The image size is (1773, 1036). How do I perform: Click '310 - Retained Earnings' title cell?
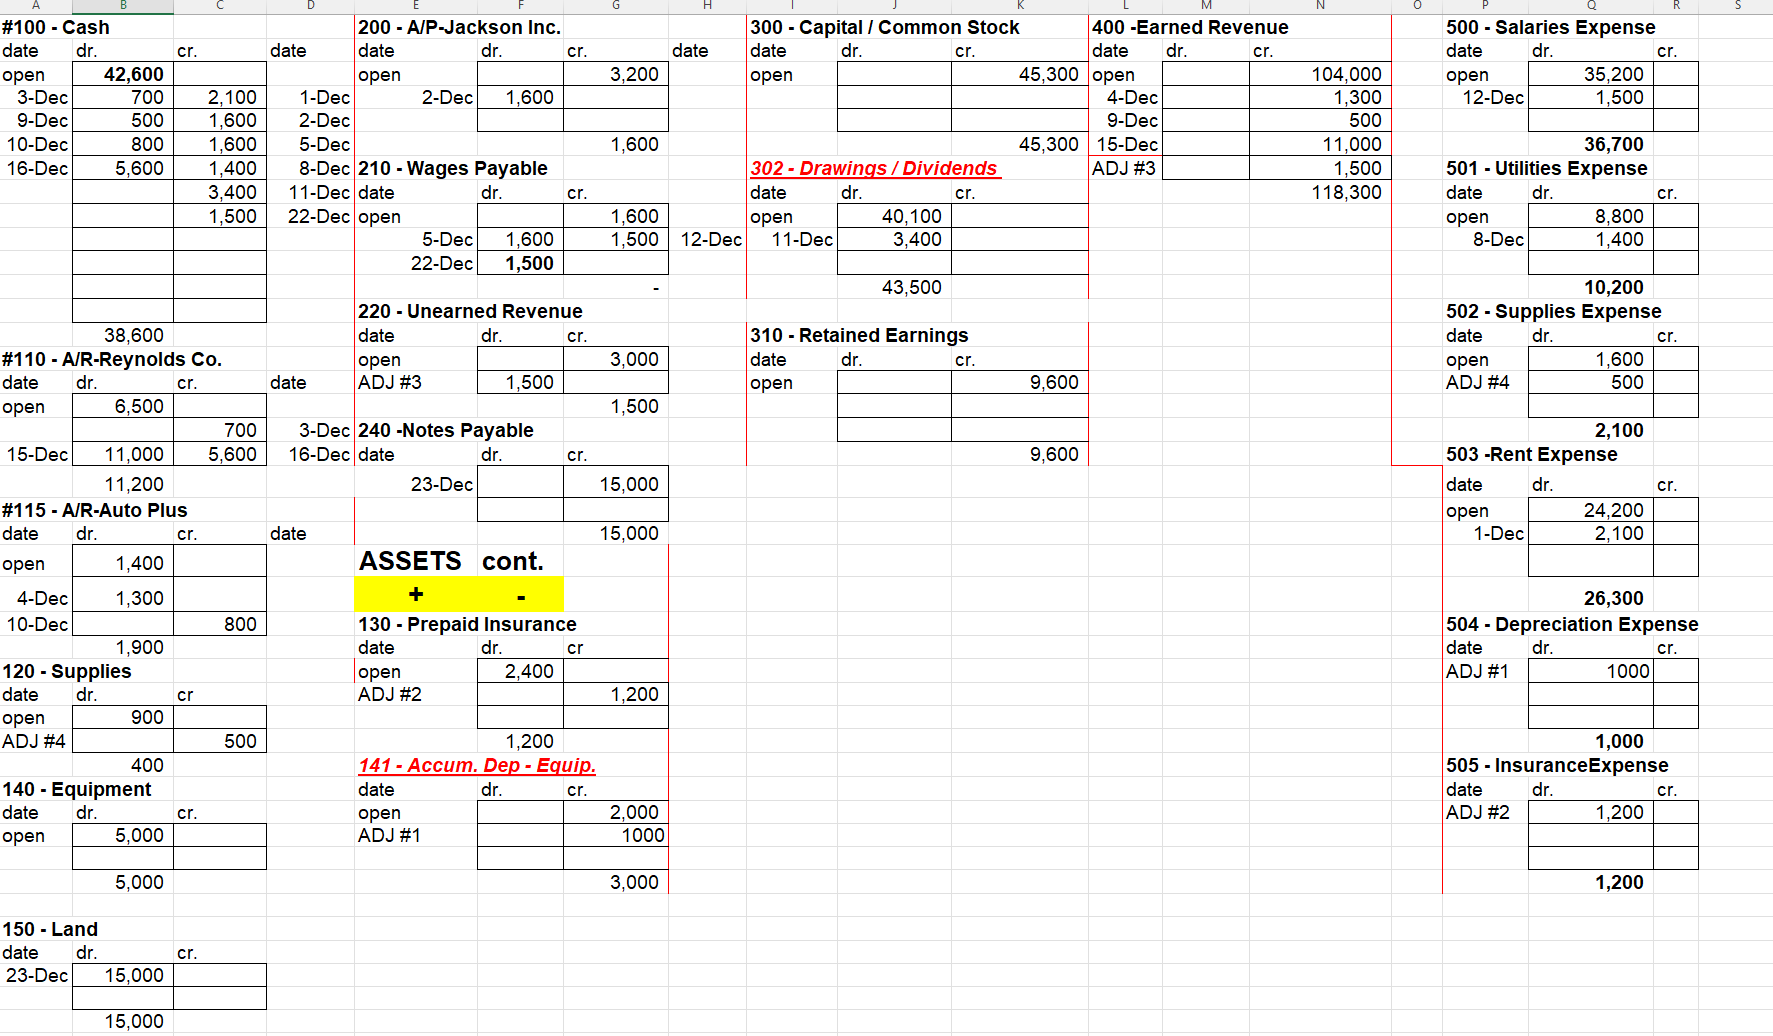tap(859, 335)
